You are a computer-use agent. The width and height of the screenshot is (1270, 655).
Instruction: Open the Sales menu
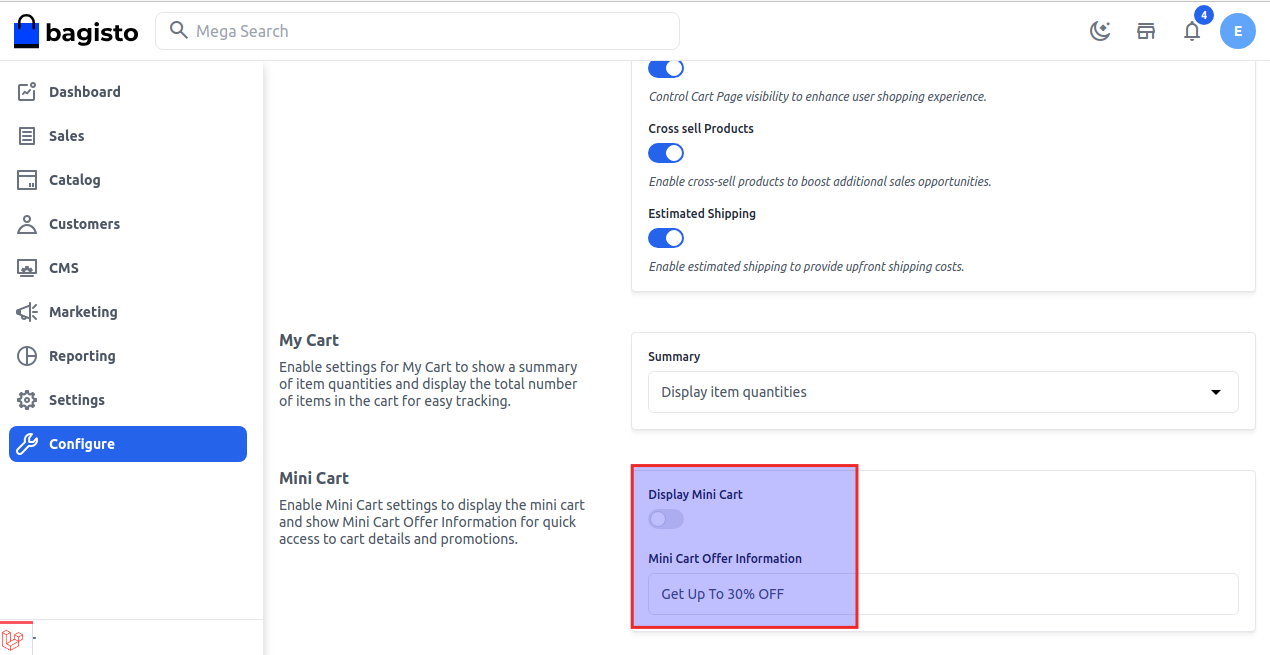[66, 136]
